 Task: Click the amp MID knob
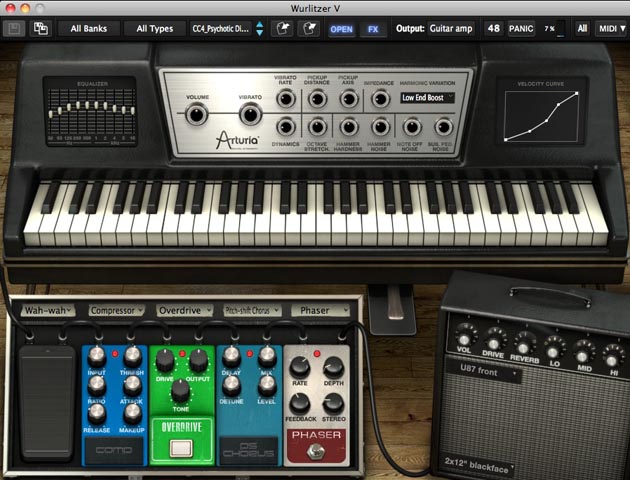582,355
